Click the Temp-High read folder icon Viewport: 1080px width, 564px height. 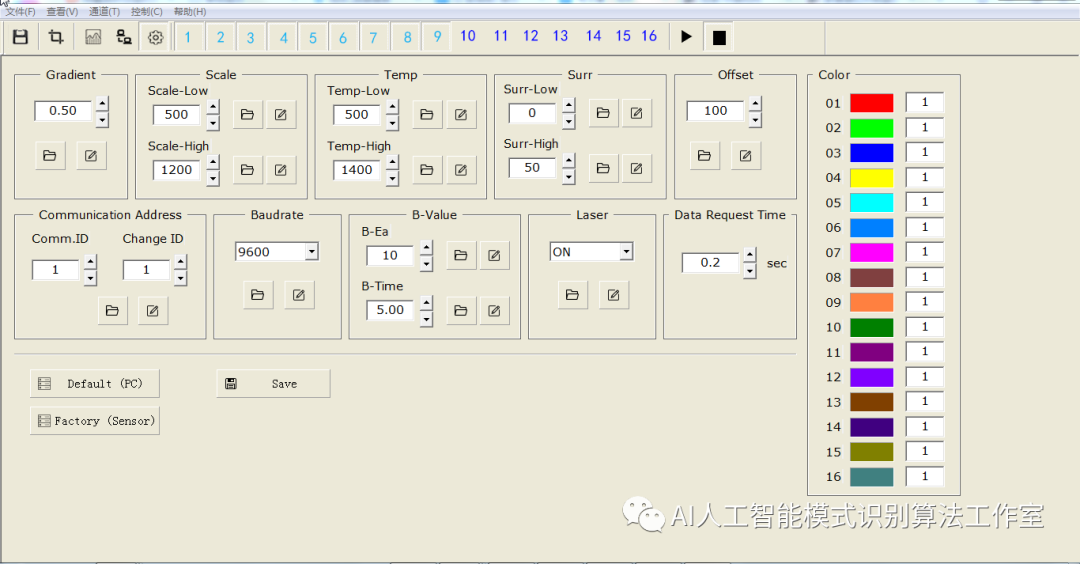427,169
